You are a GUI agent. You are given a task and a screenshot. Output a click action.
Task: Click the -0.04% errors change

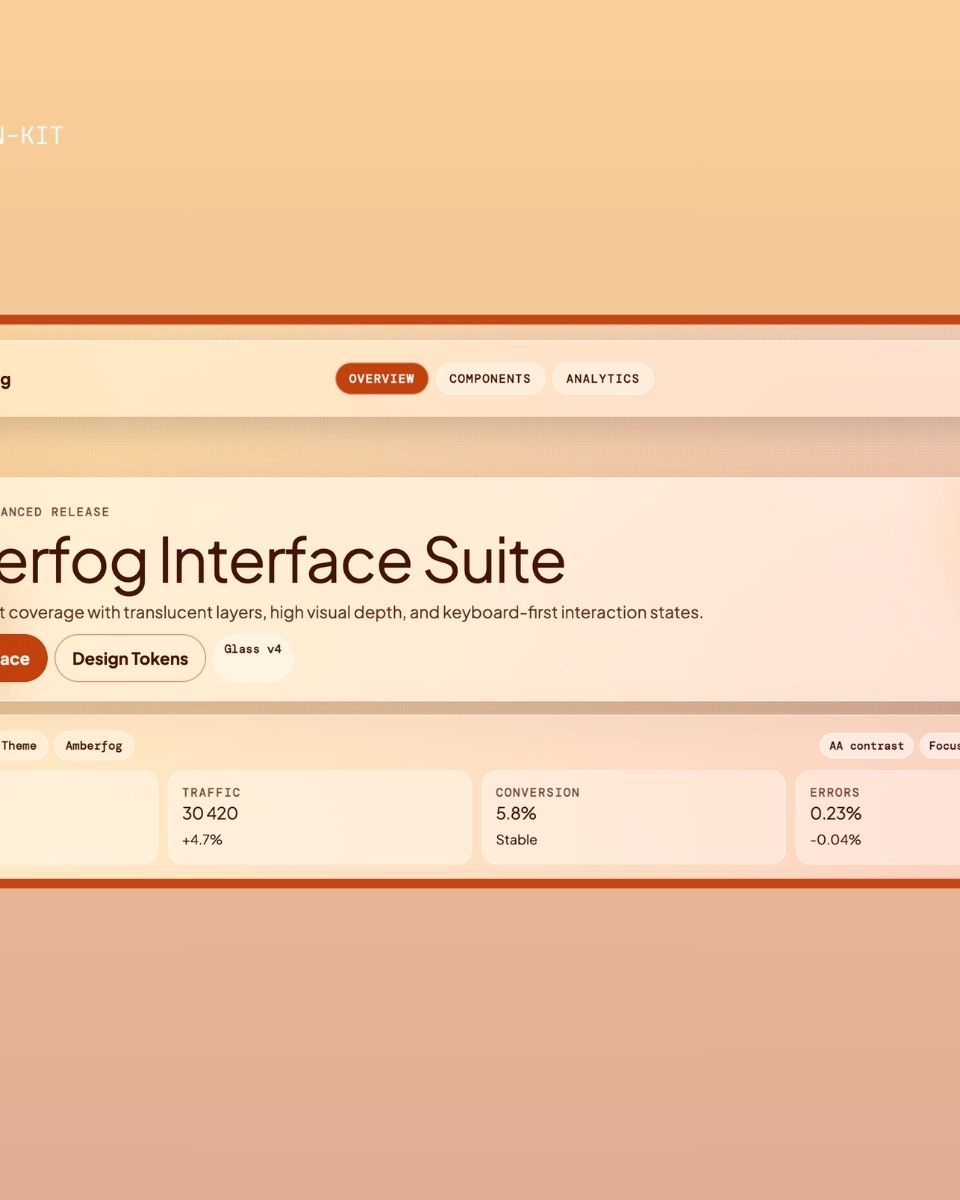[x=836, y=840]
